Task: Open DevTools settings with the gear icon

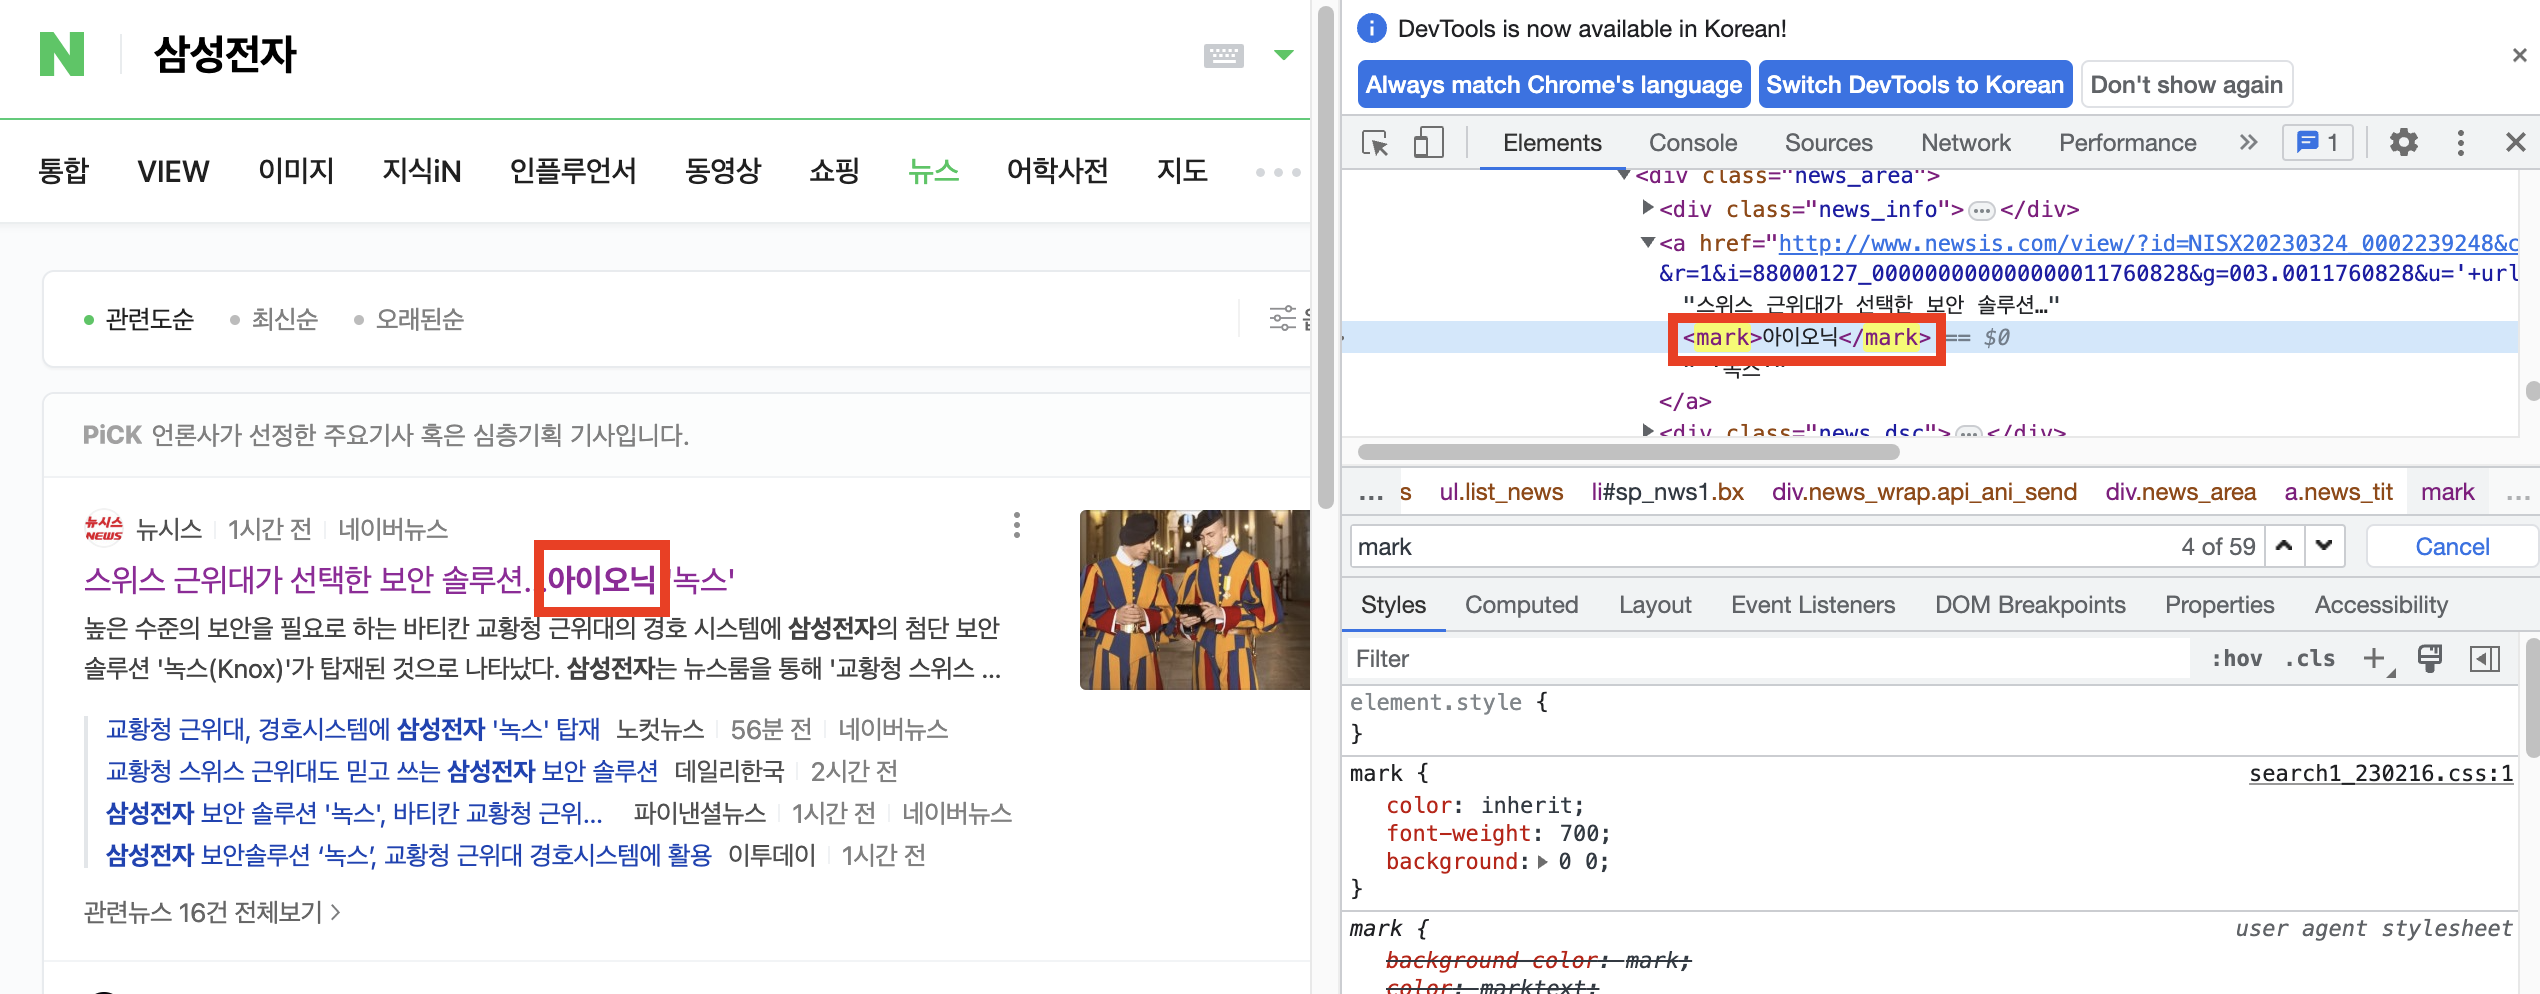Action: [x=2402, y=142]
